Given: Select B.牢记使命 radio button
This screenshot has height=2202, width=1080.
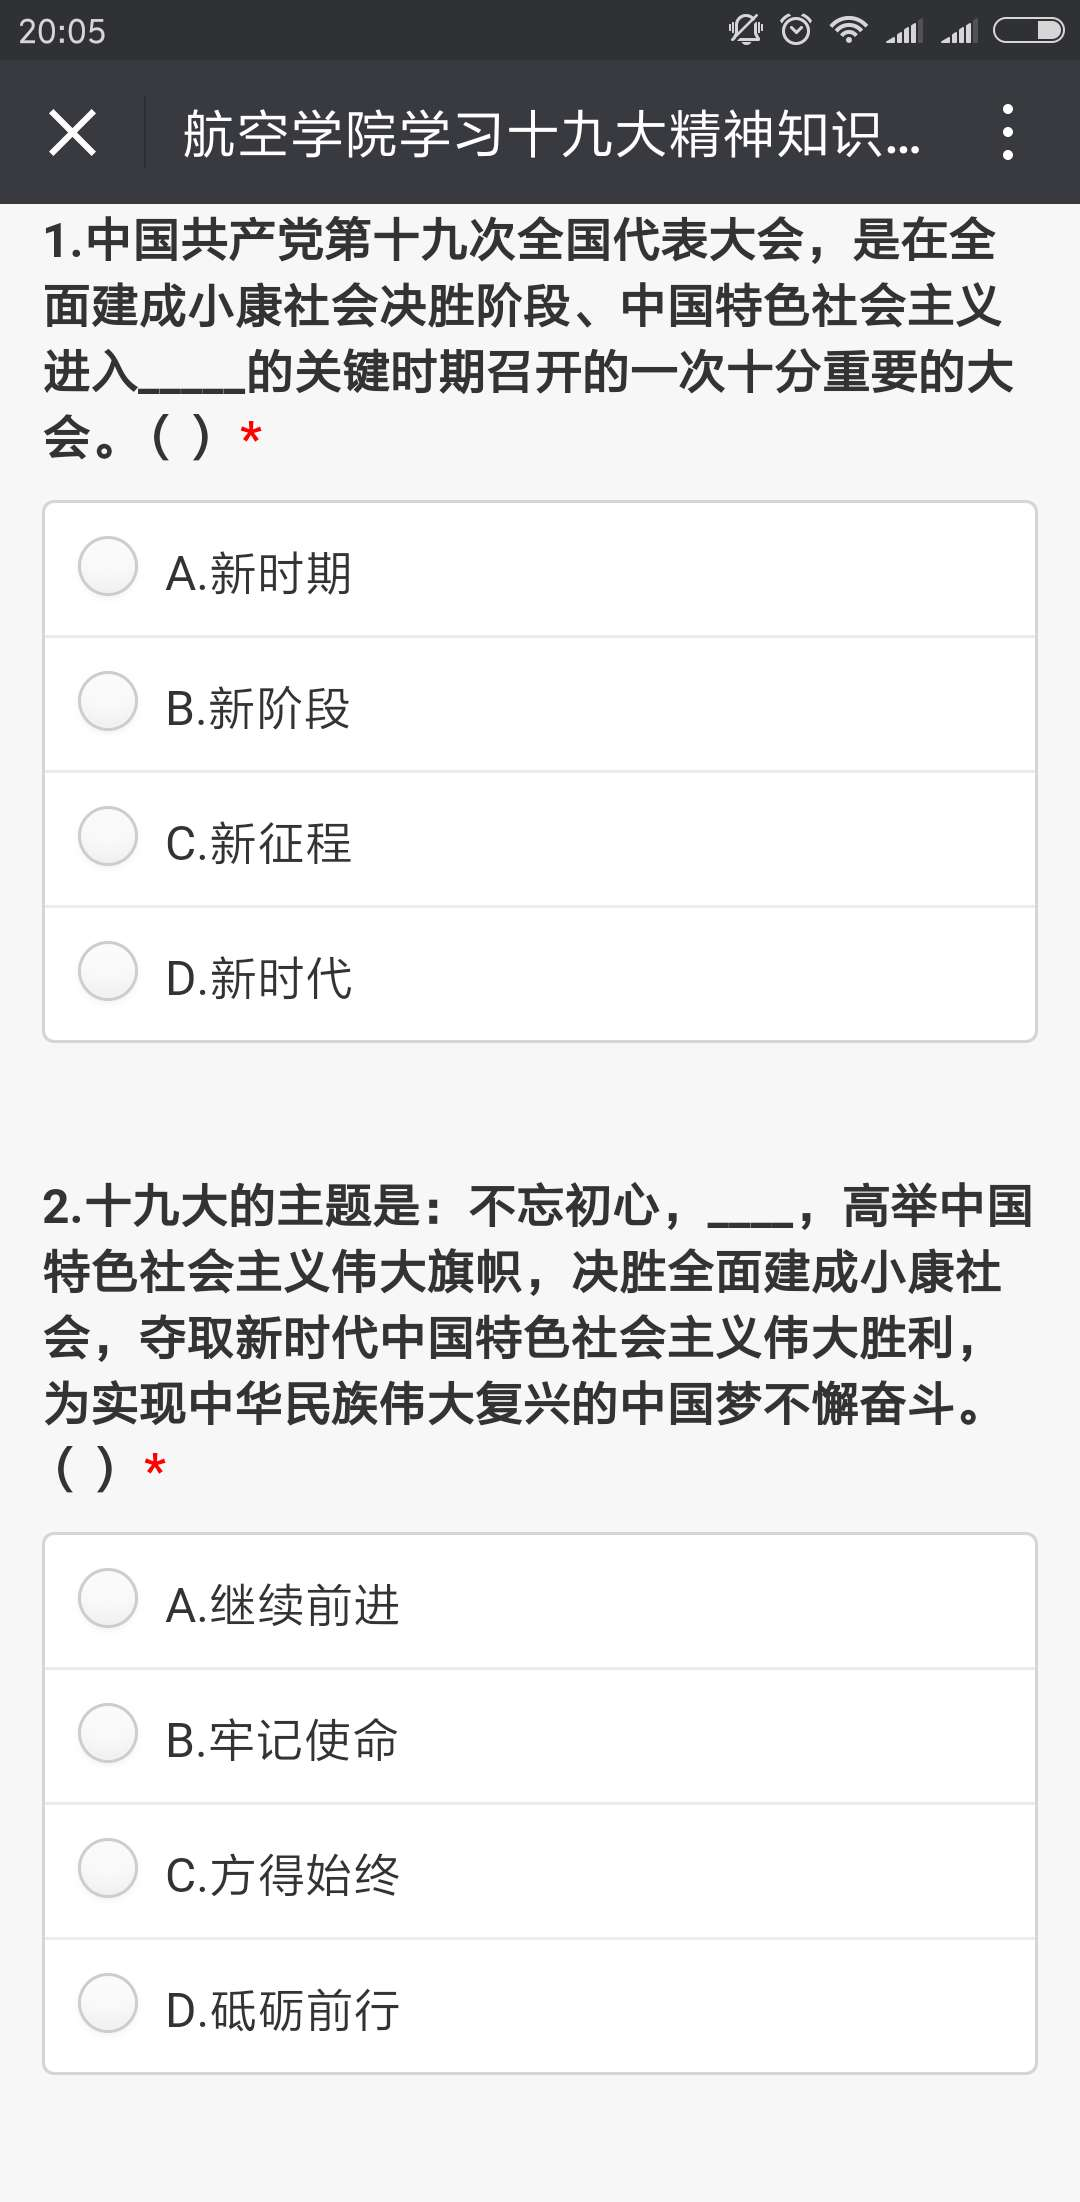Looking at the screenshot, I should pyautogui.click(x=108, y=1734).
